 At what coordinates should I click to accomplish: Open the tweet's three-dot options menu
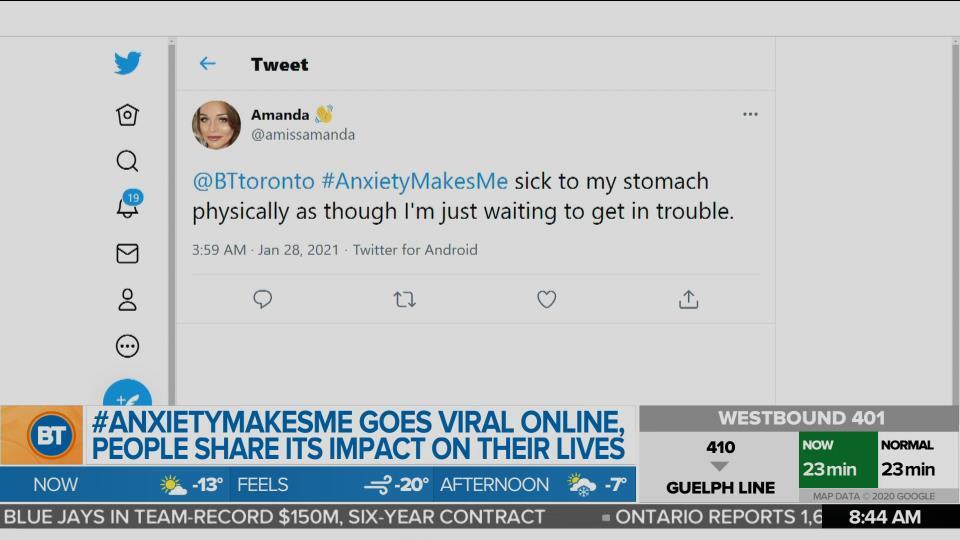click(750, 114)
